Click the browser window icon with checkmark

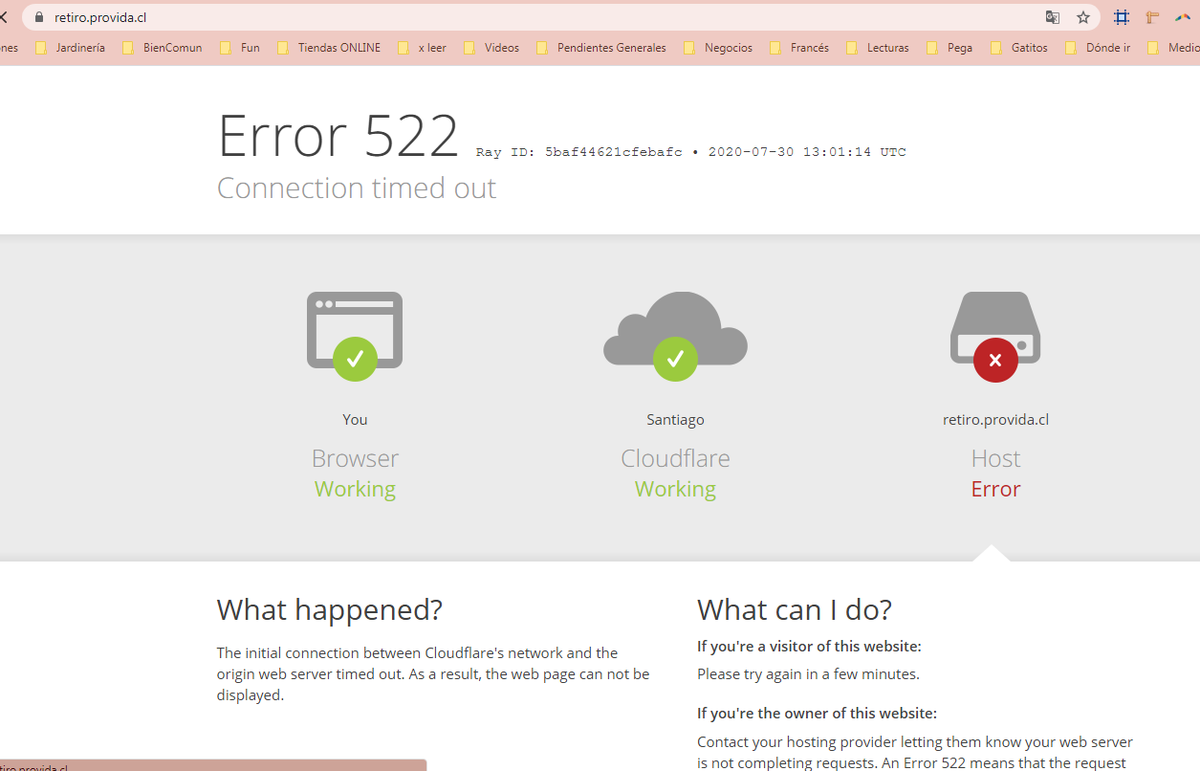[355, 336]
